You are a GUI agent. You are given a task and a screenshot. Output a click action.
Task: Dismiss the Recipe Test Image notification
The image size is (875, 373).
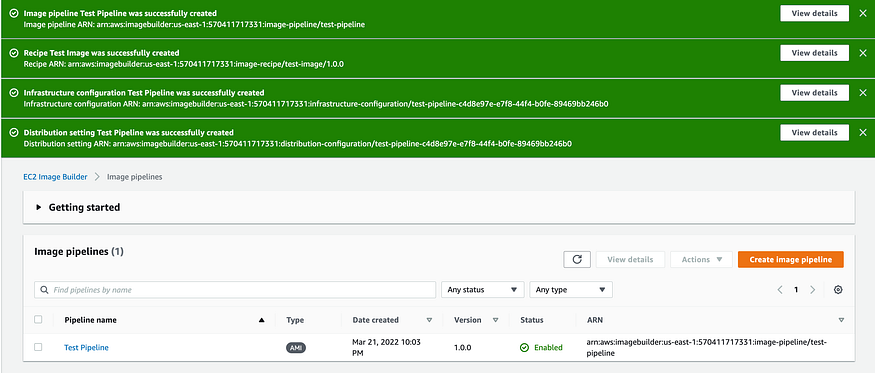[x=863, y=53]
